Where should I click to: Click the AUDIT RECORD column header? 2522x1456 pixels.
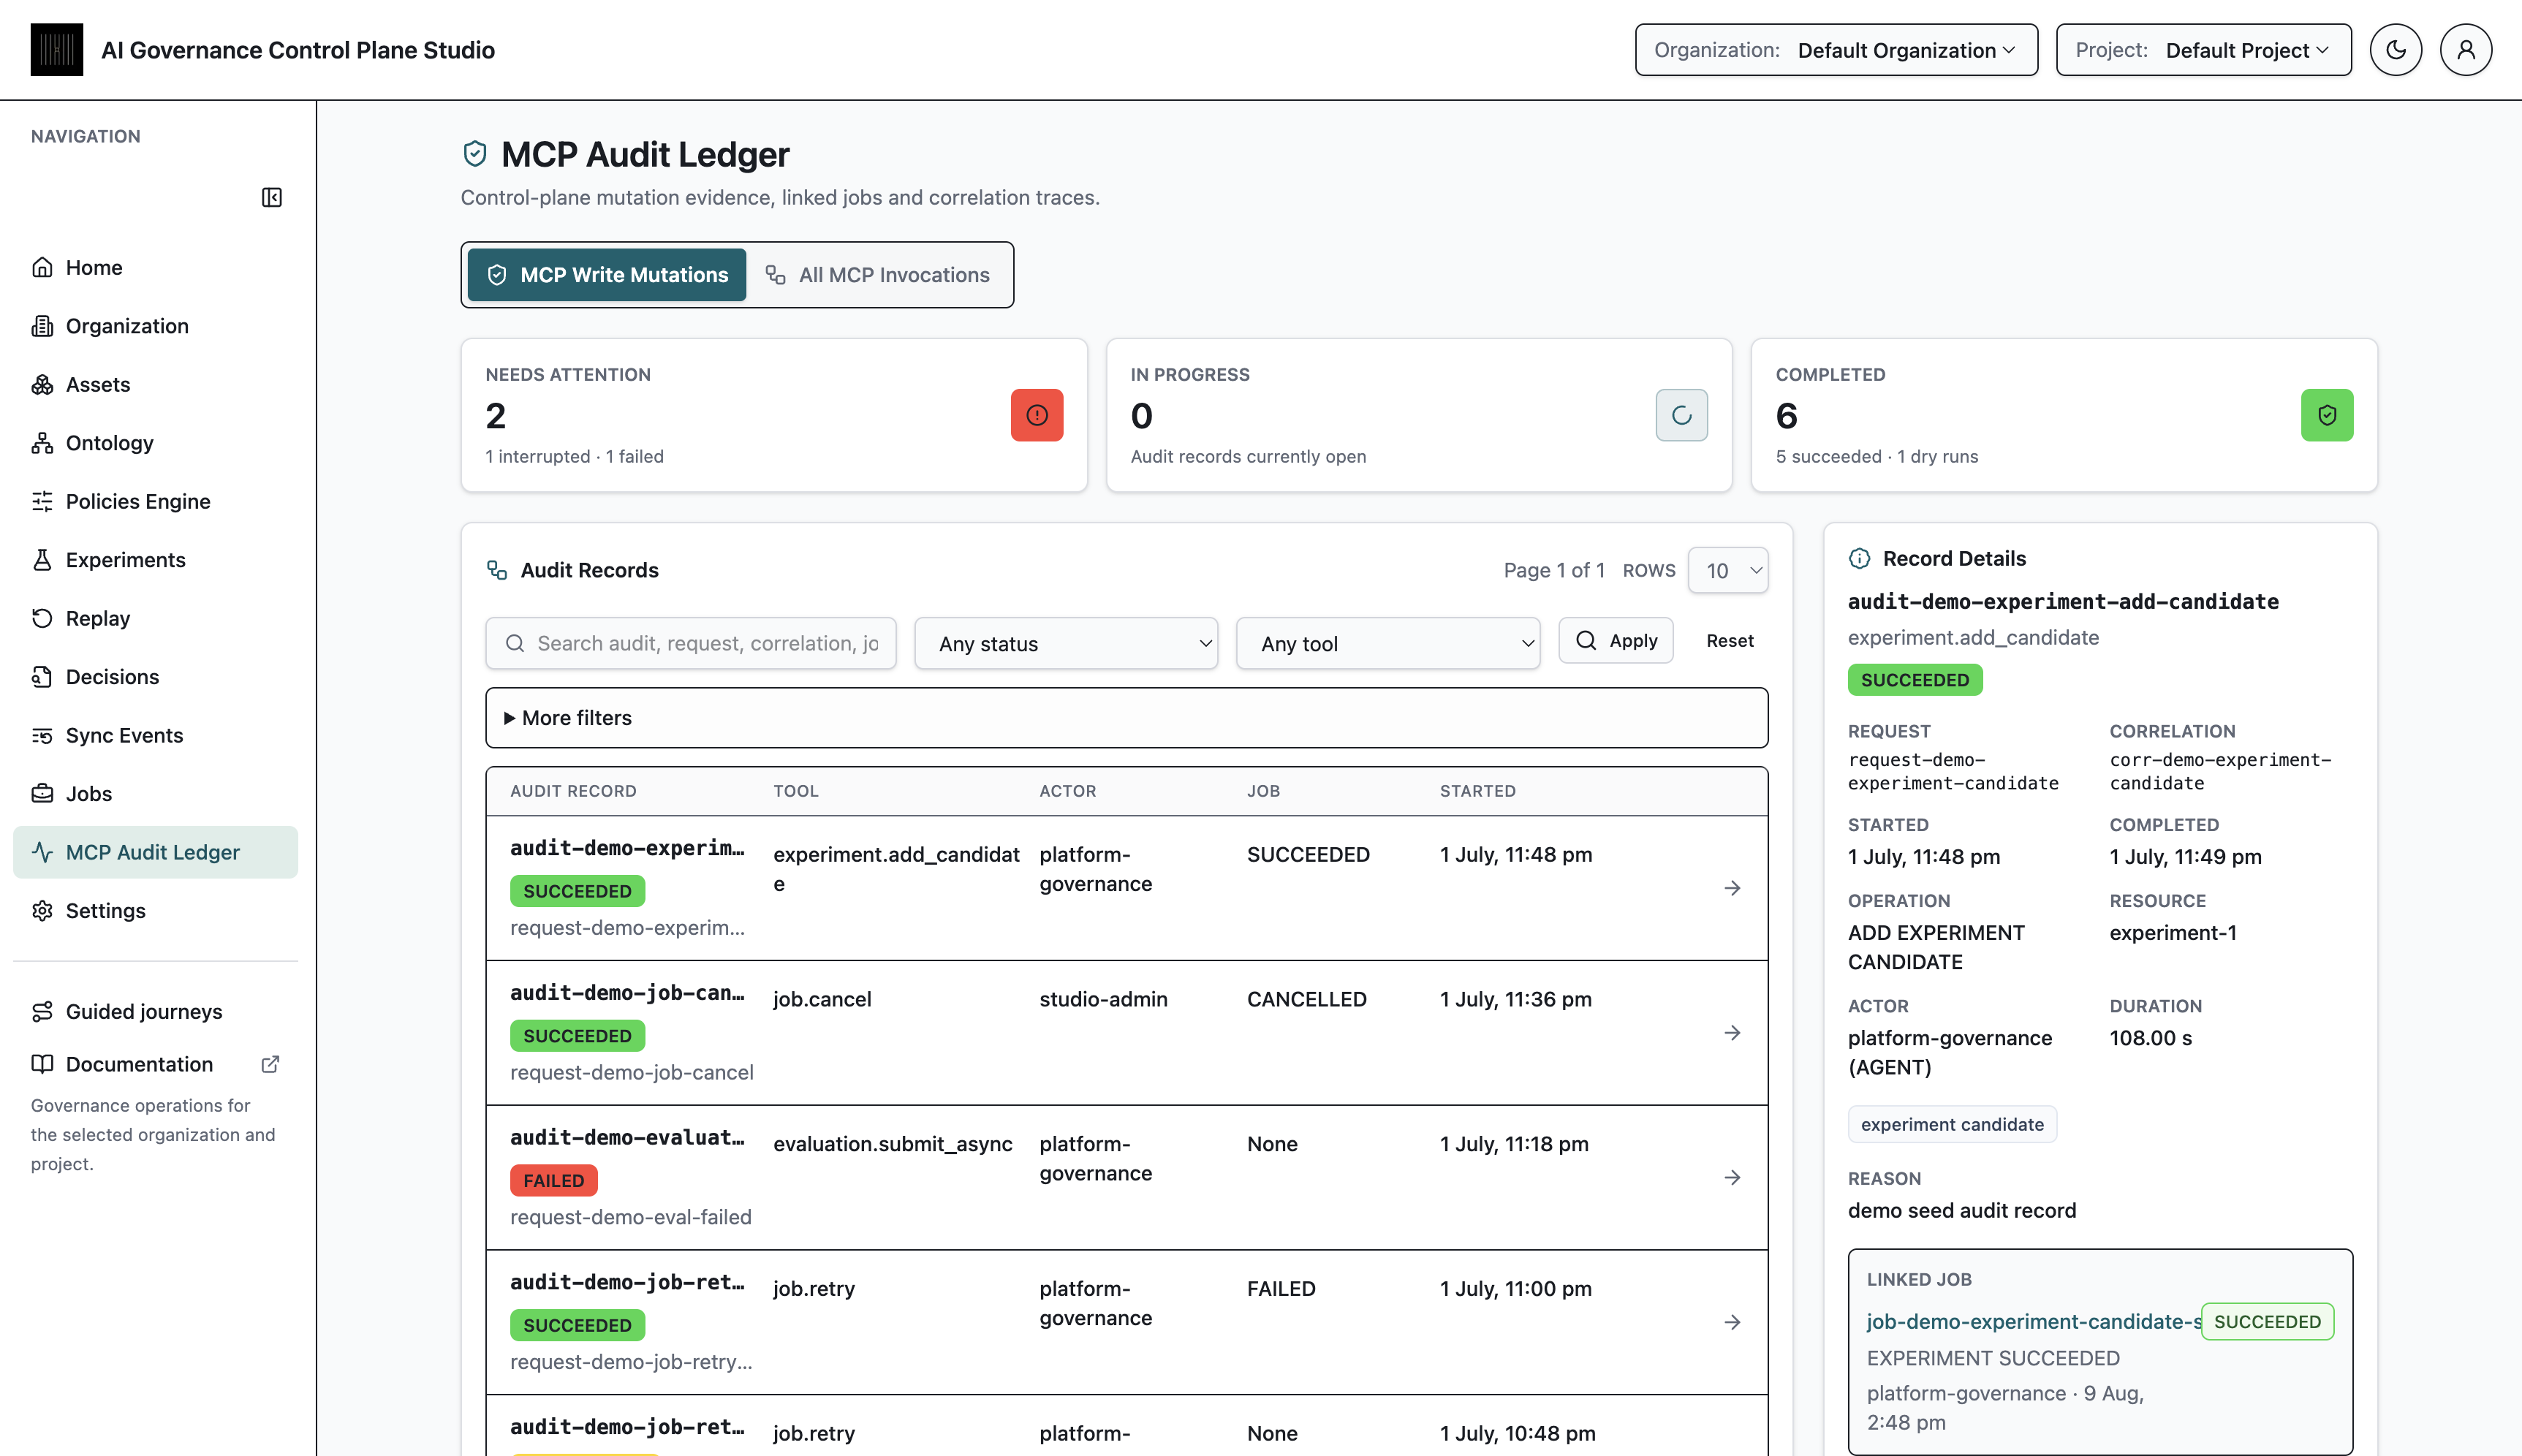coord(573,791)
